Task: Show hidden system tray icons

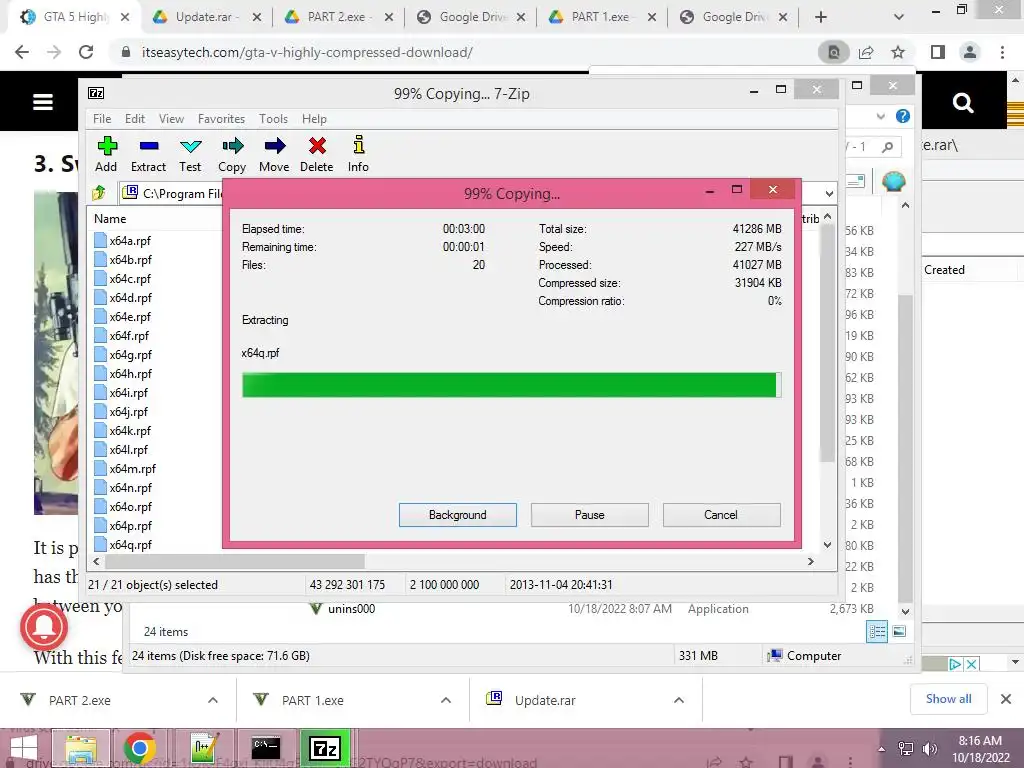Action: click(882, 749)
